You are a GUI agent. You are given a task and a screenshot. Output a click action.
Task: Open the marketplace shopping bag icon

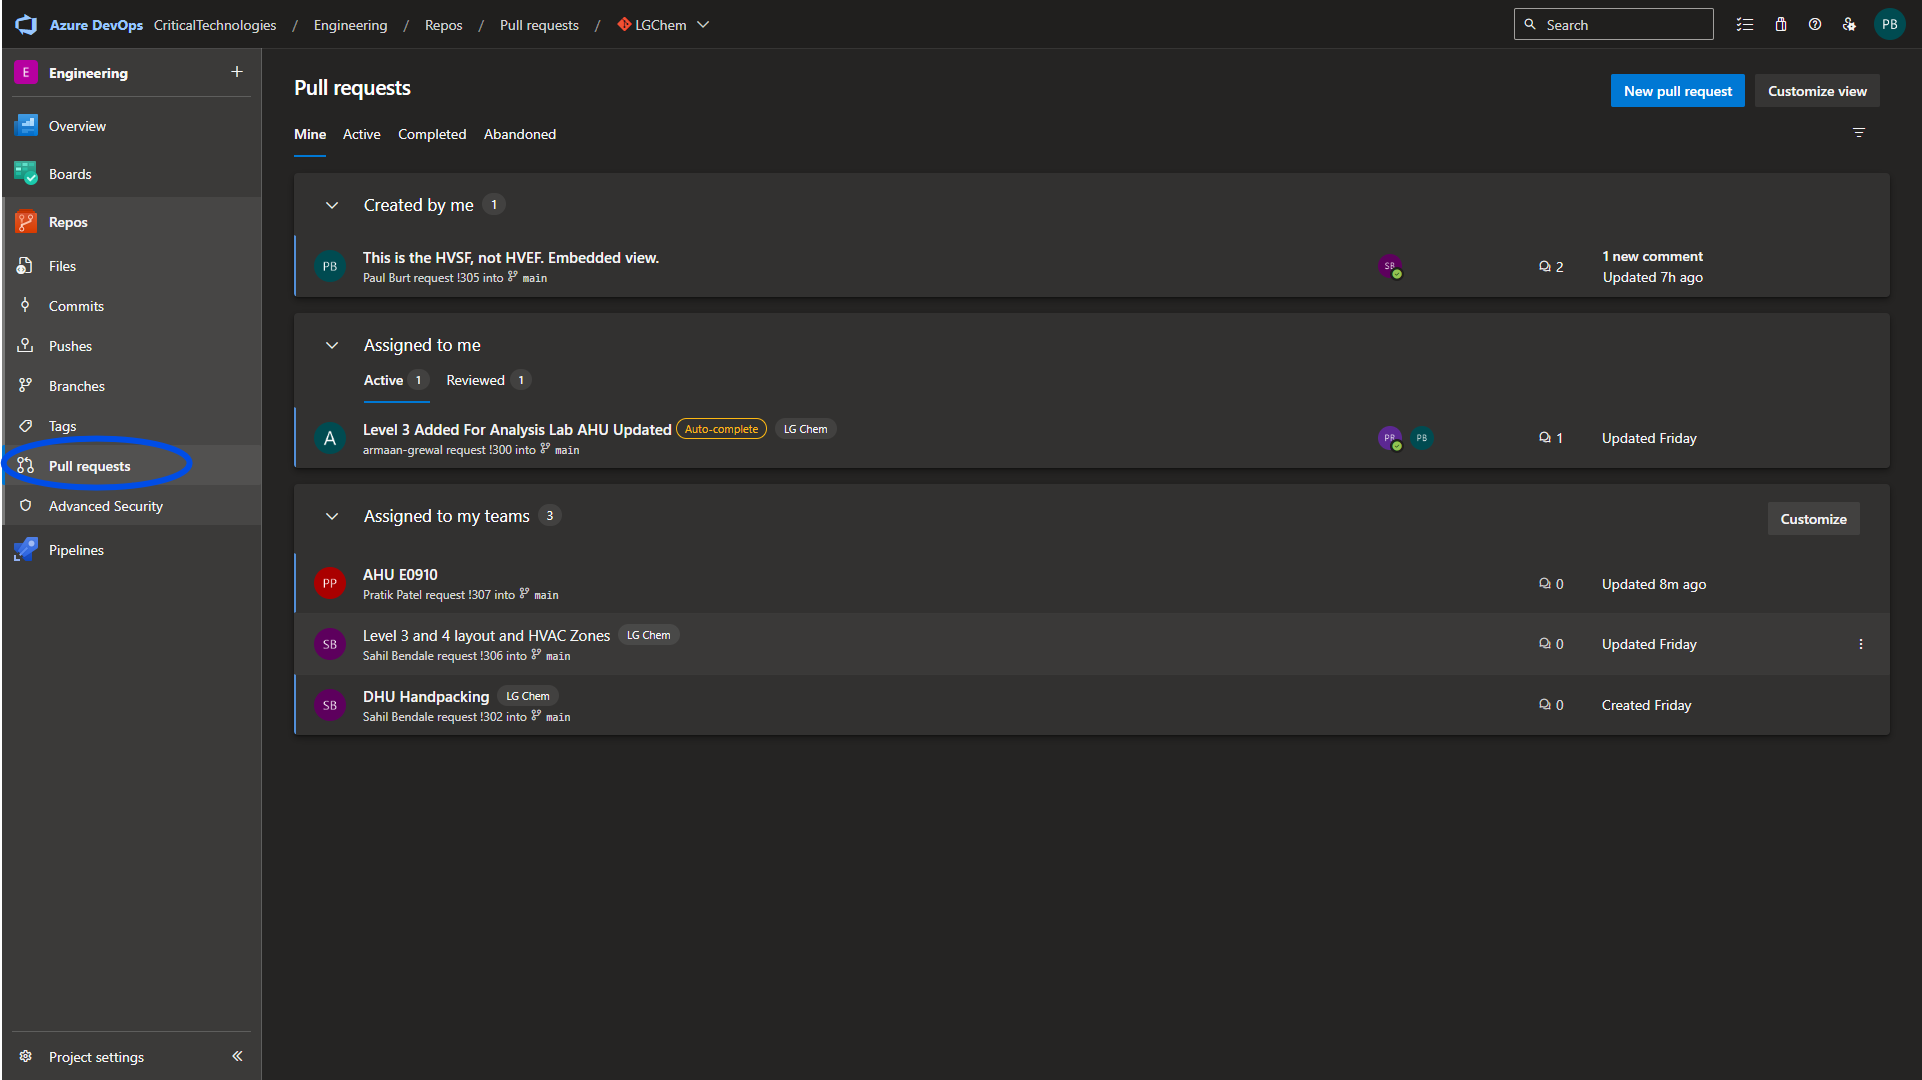[1781, 25]
